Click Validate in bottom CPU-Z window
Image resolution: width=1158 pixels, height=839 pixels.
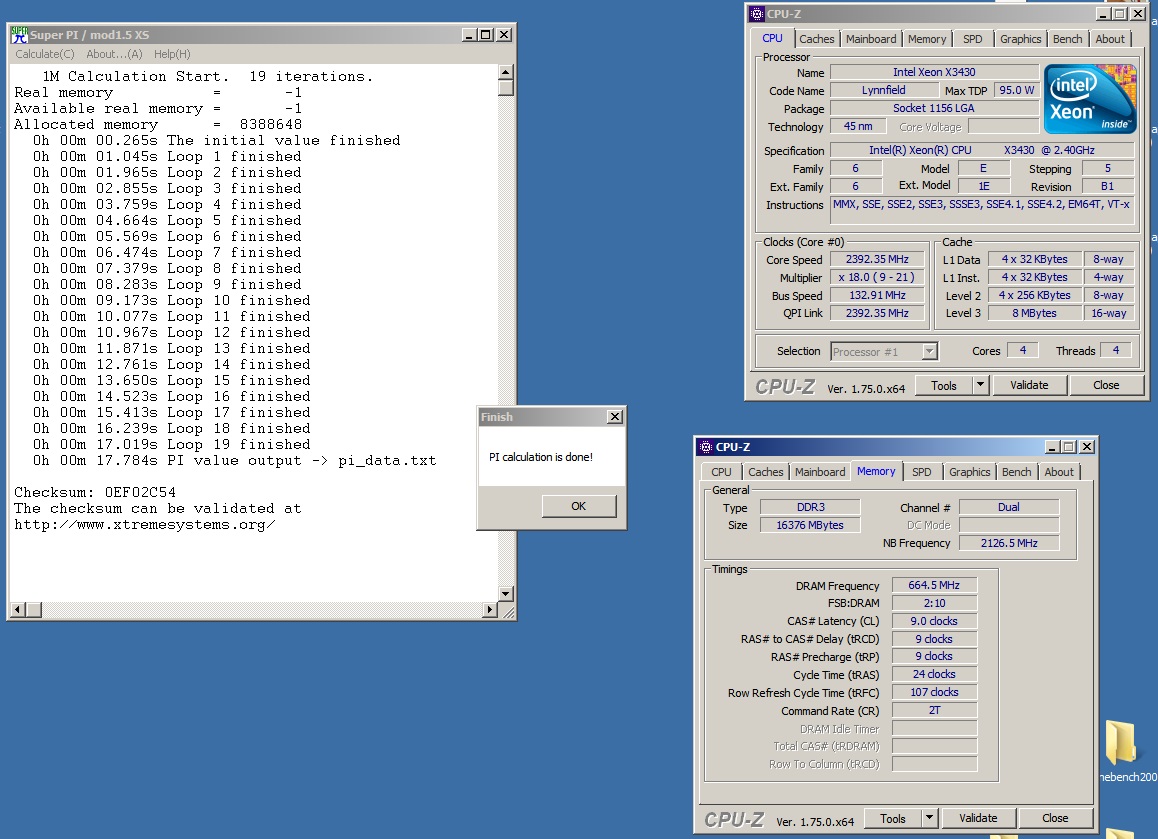point(978,818)
